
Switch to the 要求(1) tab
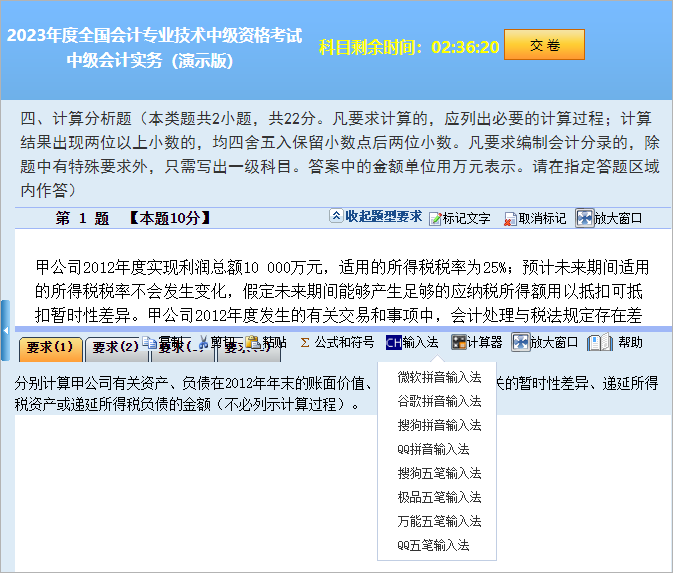click(x=48, y=348)
